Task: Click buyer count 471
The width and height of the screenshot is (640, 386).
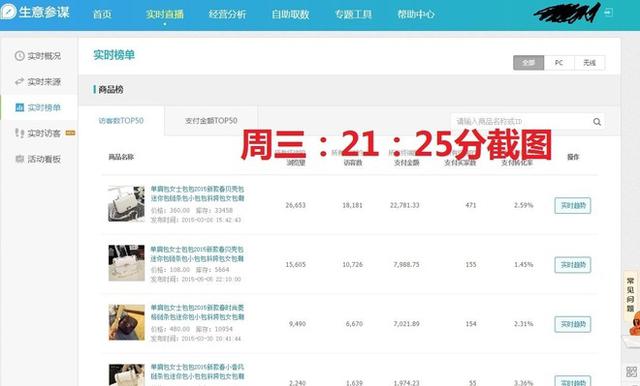Action: pos(471,205)
